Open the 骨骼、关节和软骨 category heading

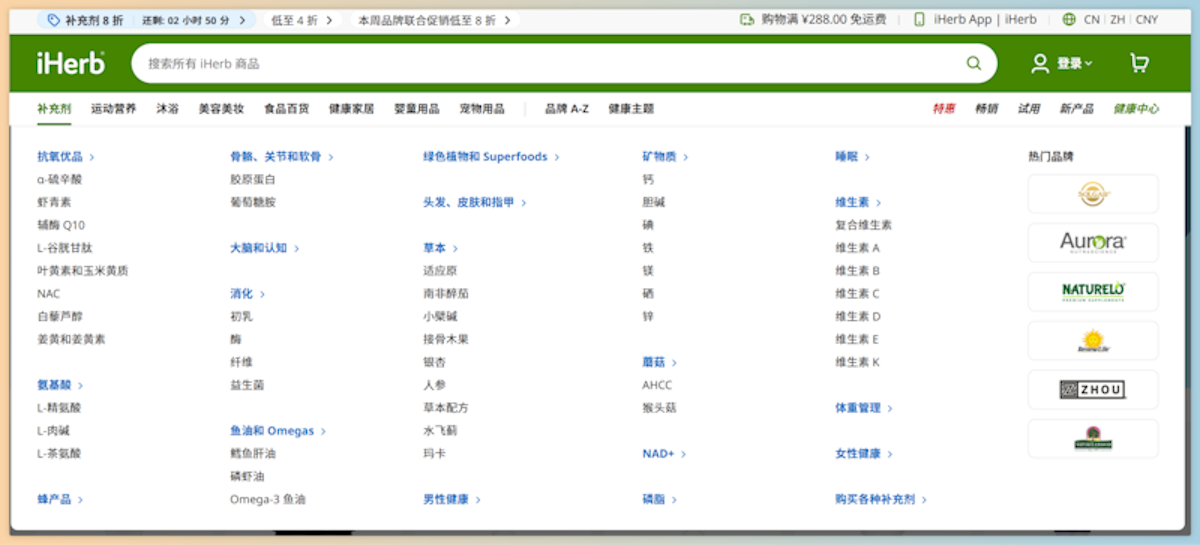[x=282, y=157]
